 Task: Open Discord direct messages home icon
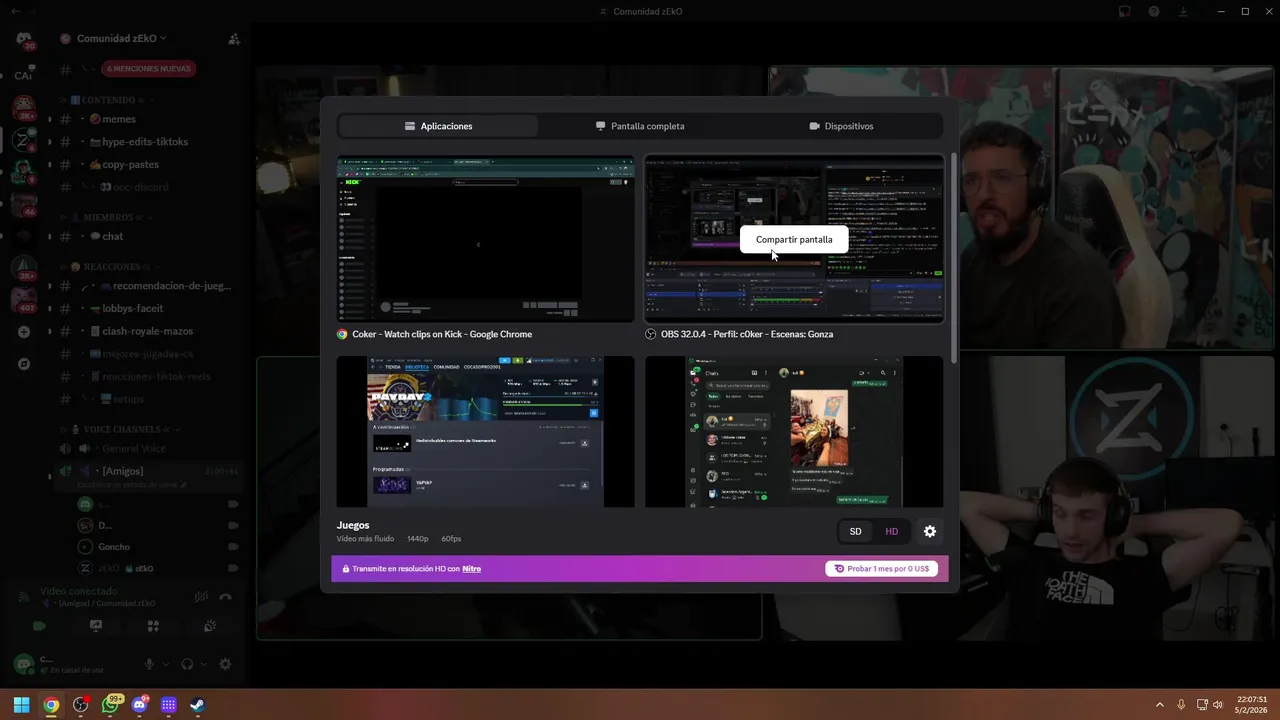(x=24, y=39)
